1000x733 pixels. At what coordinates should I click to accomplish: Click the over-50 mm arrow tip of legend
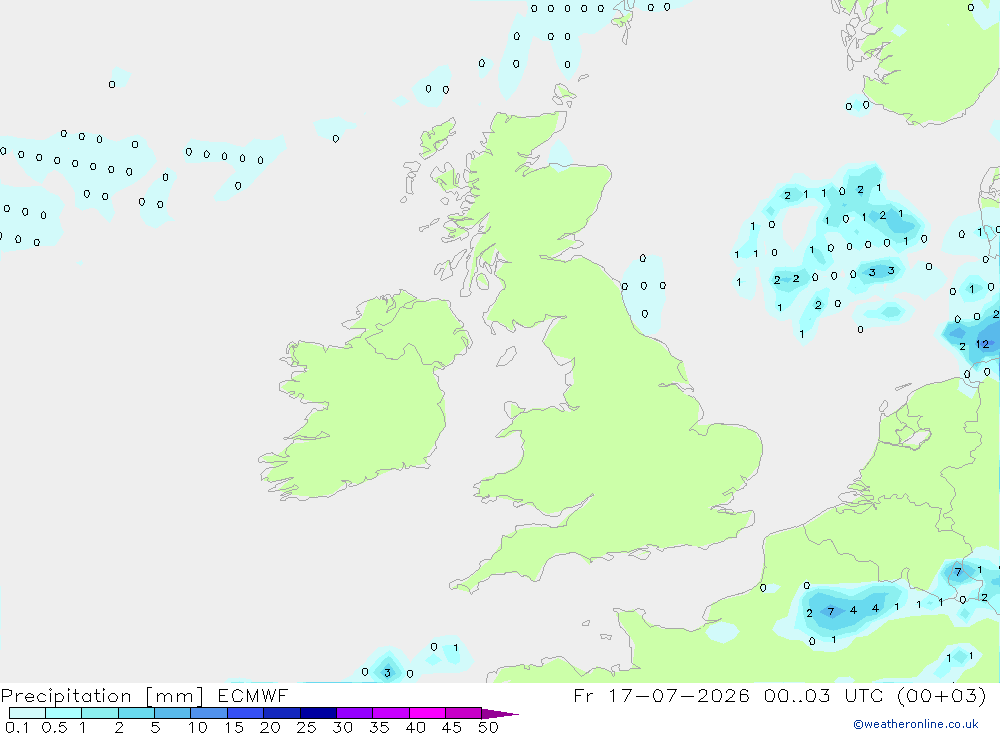tap(500, 714)
